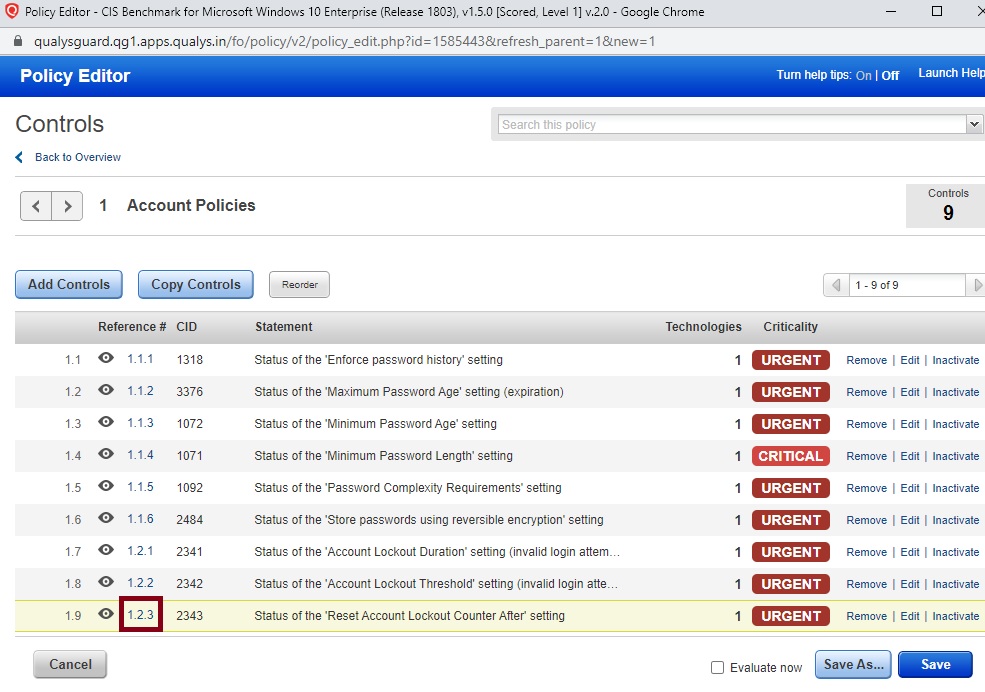Inactivate the Minimum Password Length control
This screenshot has width=985, height=692.
pyautogui.click(x=955, y=456)
